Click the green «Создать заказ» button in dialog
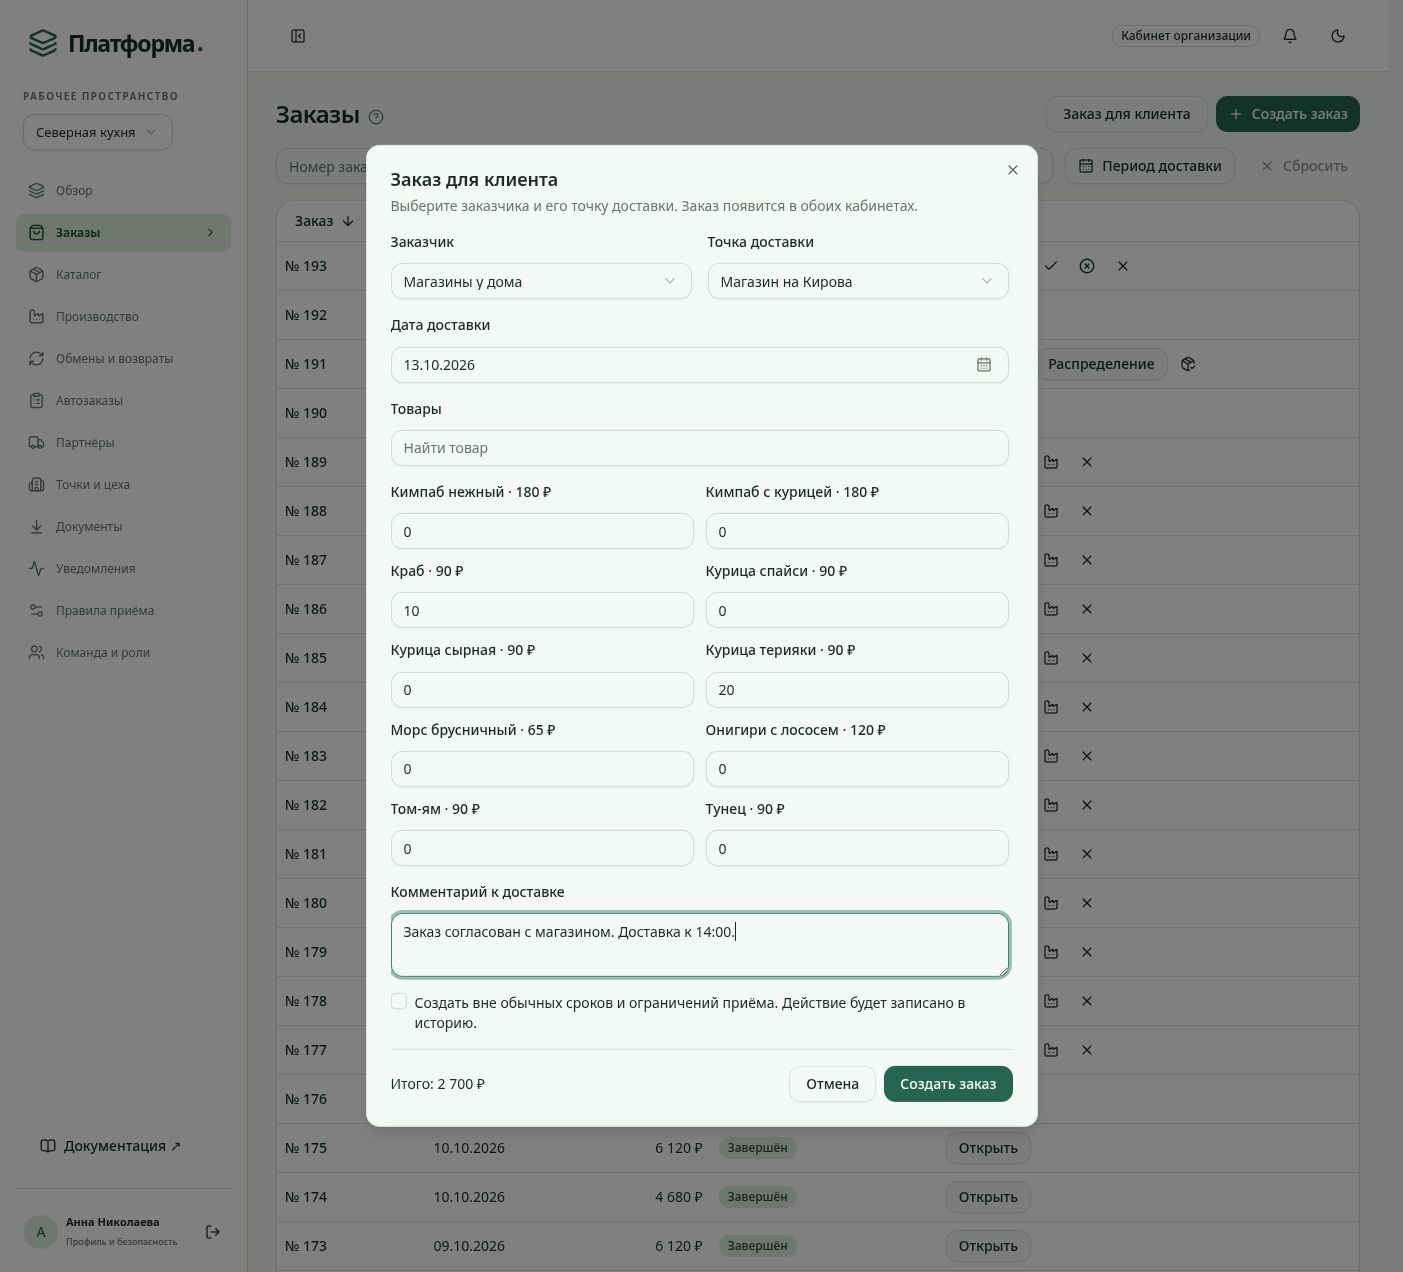The image size is (1403, 1272). (x=948, y=1084)
